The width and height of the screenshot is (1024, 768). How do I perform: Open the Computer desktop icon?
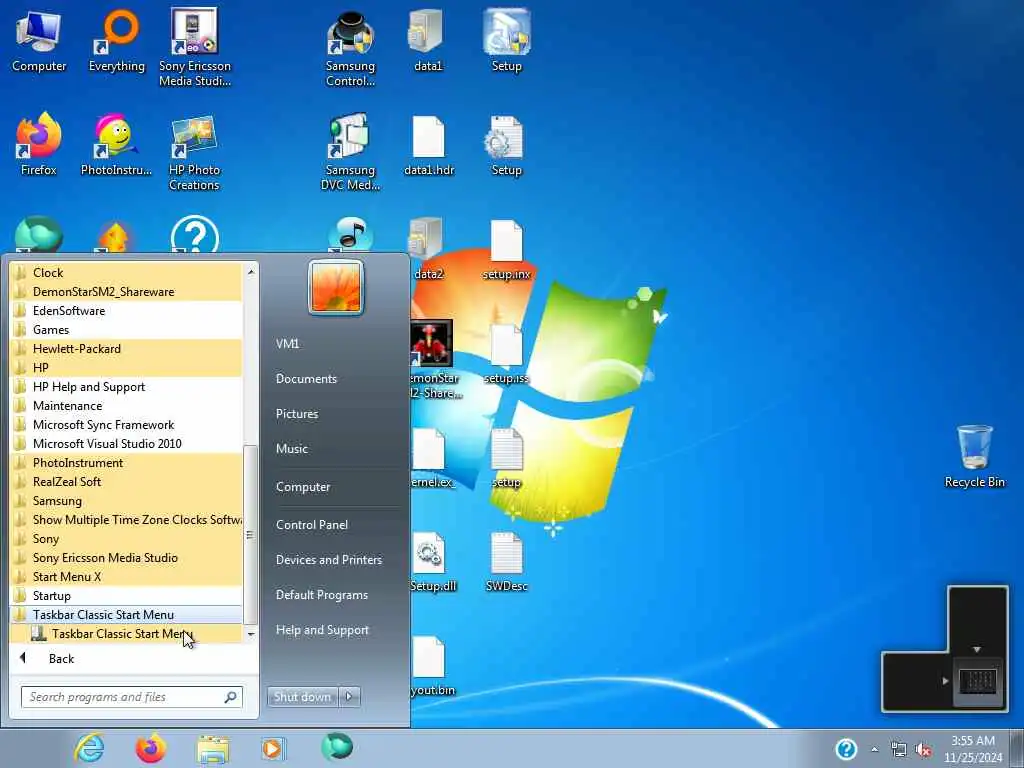click(39, 40)
